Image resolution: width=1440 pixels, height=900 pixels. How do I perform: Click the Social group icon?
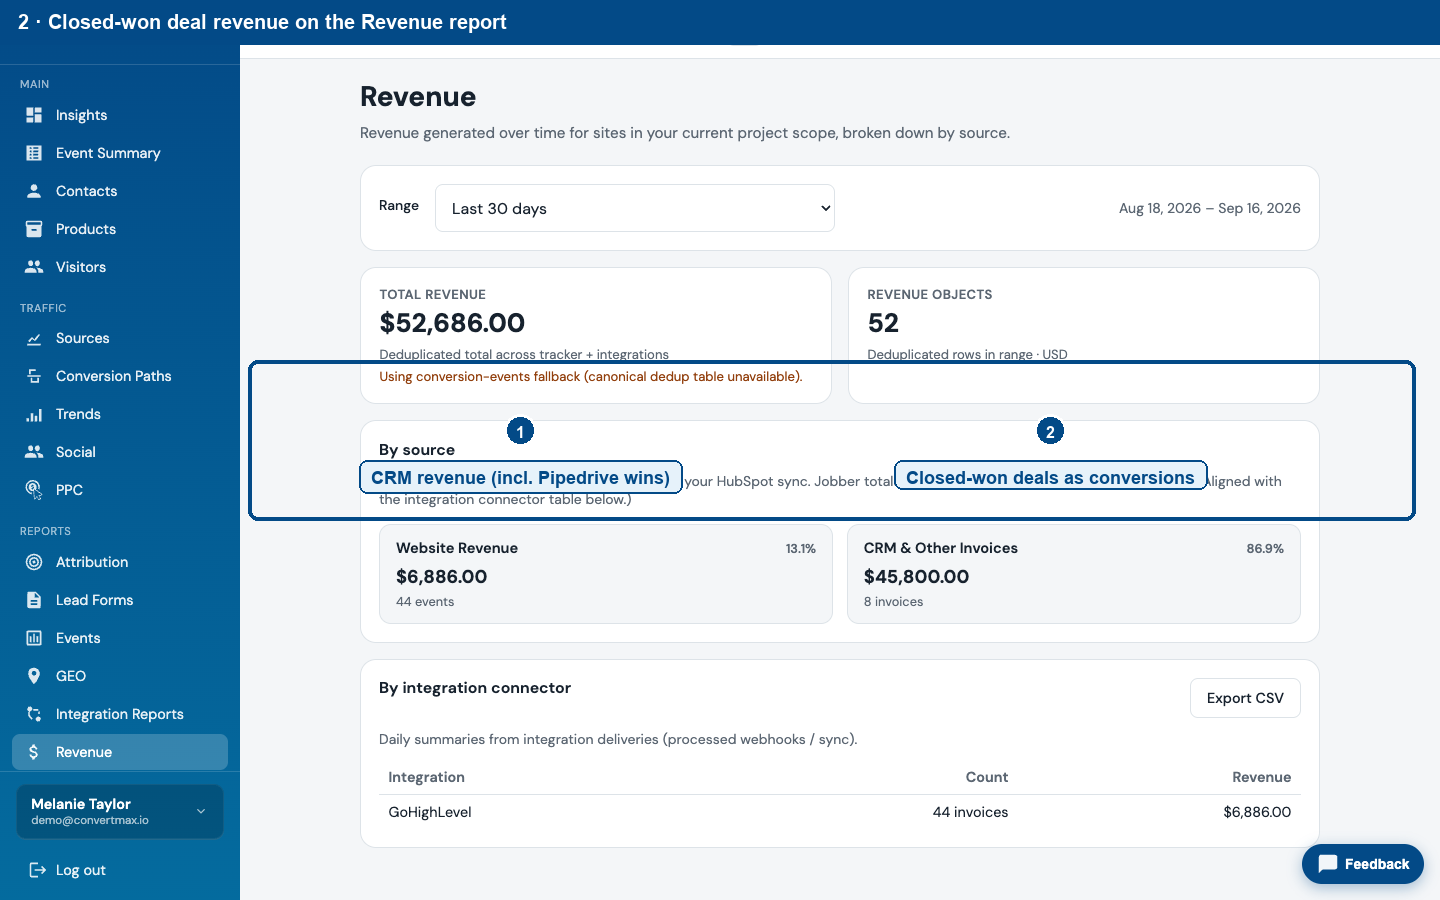(x=34, y=452)
